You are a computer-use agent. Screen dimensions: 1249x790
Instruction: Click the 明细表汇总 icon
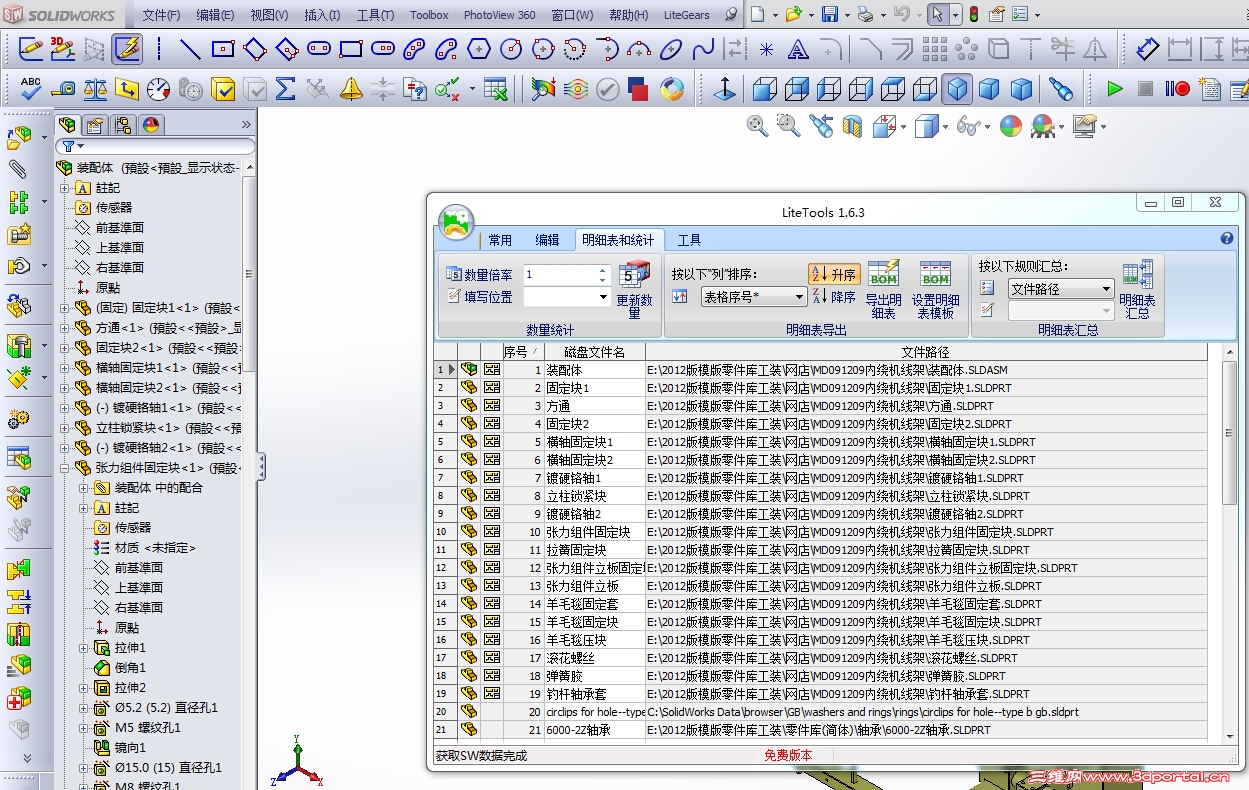pos(1138,275)
